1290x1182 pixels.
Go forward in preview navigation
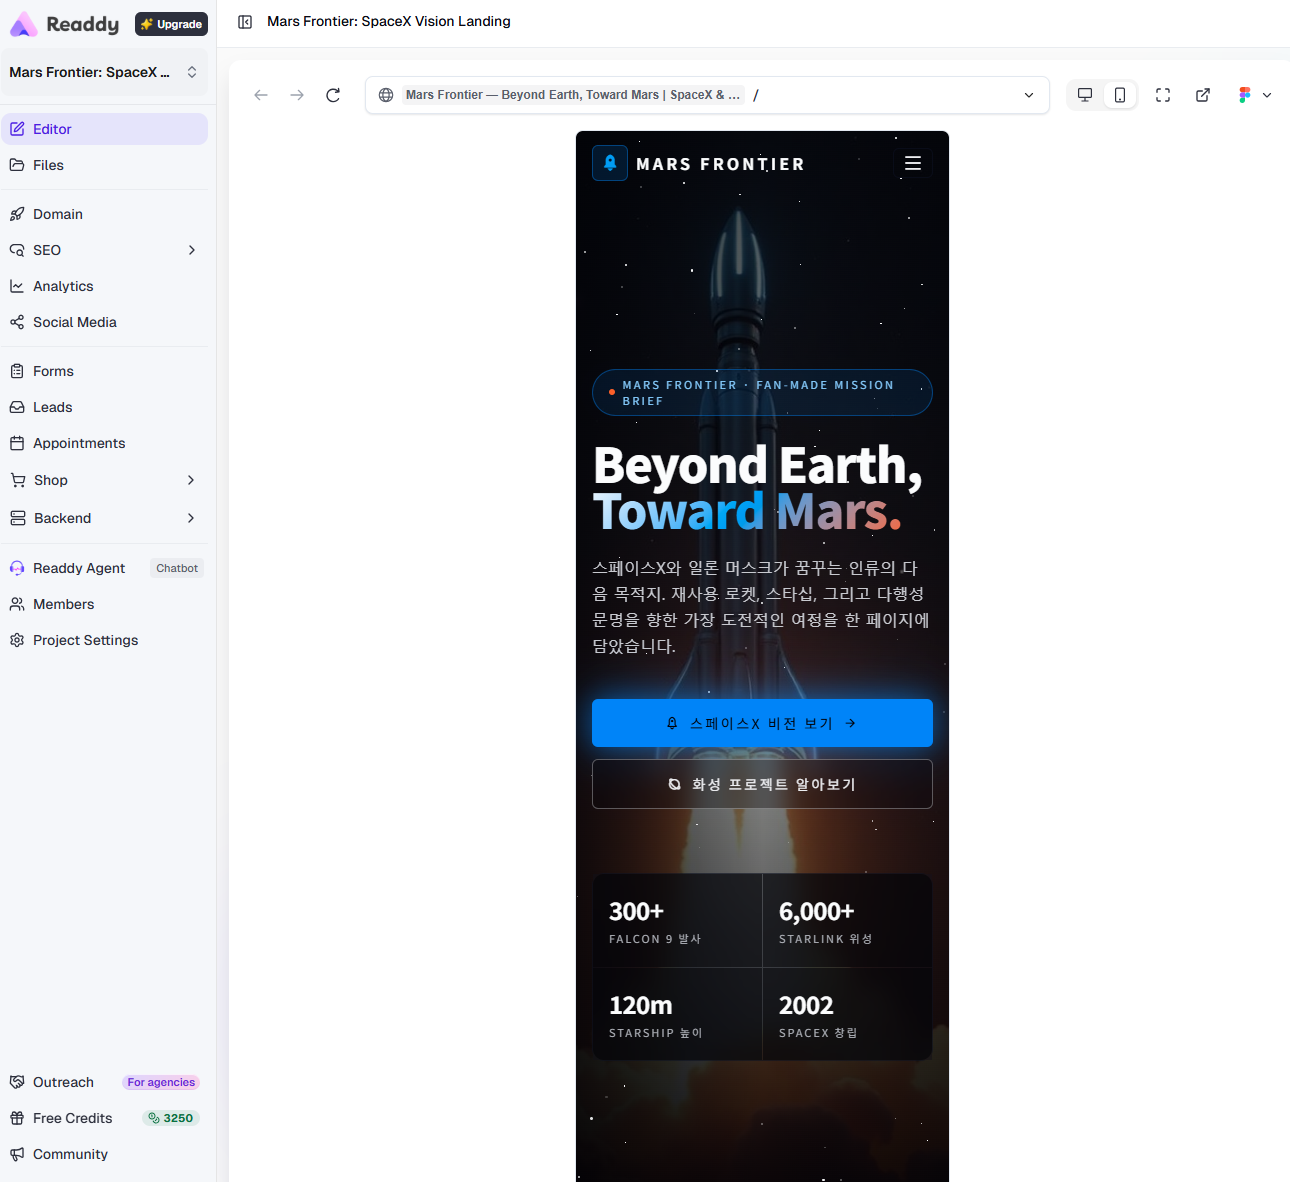click(297, 95)
